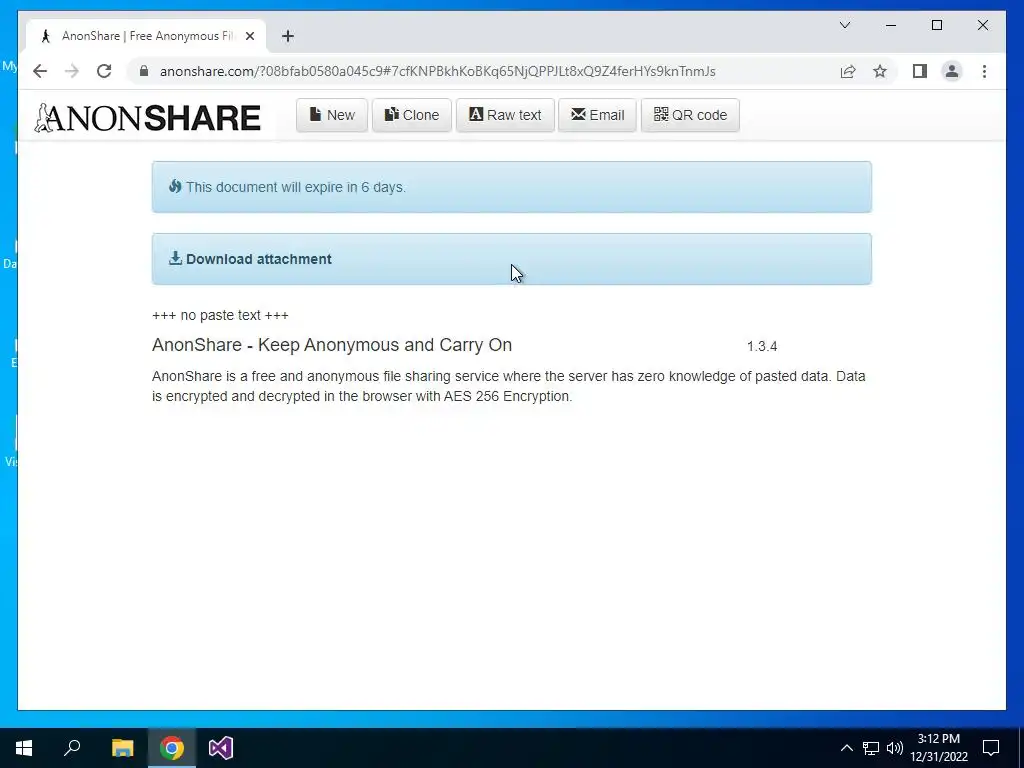Open File Explorer from the taskbar
The image size is (1024, 768).
click(x=122, y=748)
